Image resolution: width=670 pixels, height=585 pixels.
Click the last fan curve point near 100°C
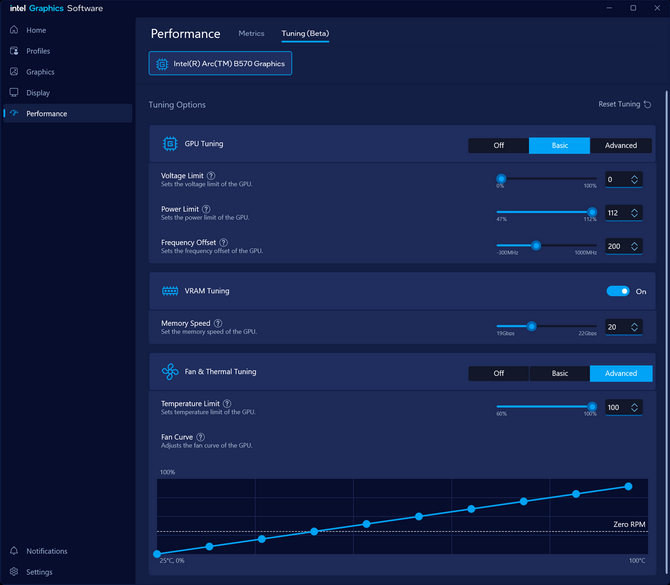(x=628, y=486)
